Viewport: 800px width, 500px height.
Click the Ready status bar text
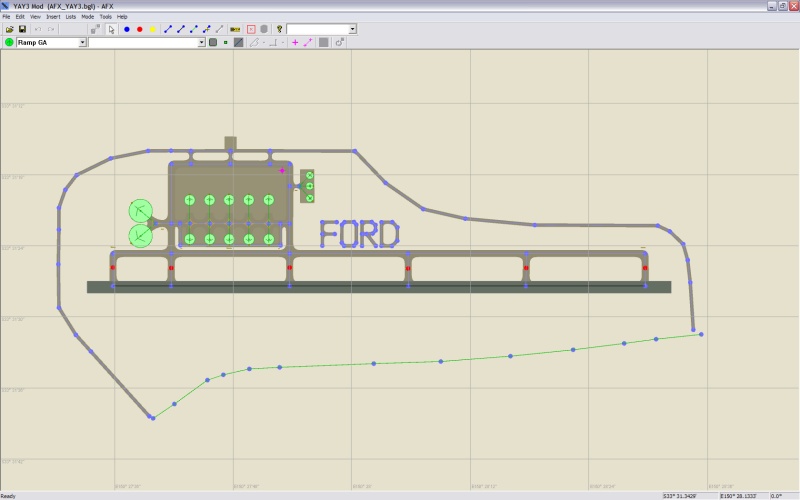(9, 496)
